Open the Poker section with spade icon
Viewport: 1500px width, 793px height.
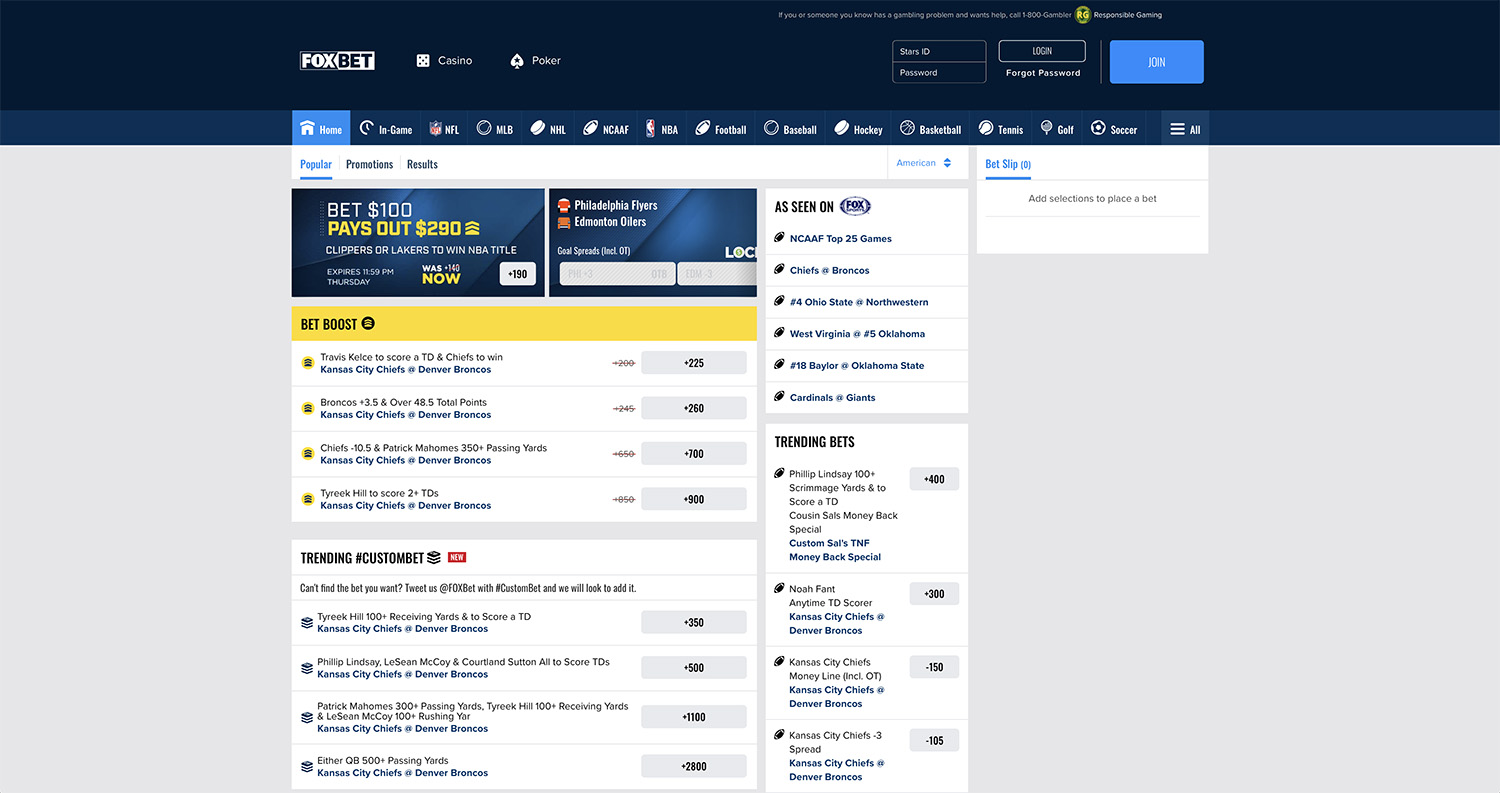click(x=535, y=61)
